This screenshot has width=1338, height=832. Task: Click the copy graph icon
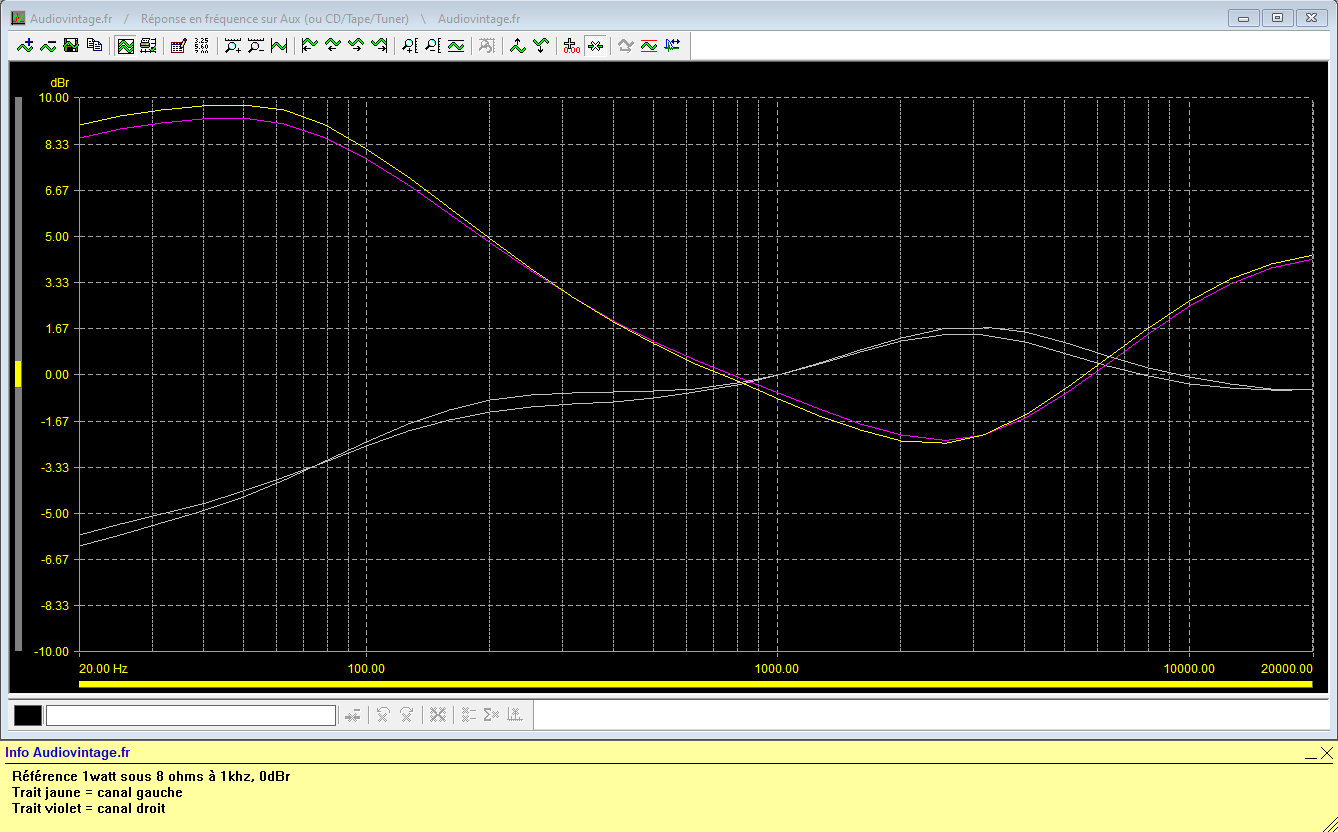click(94, 45)
